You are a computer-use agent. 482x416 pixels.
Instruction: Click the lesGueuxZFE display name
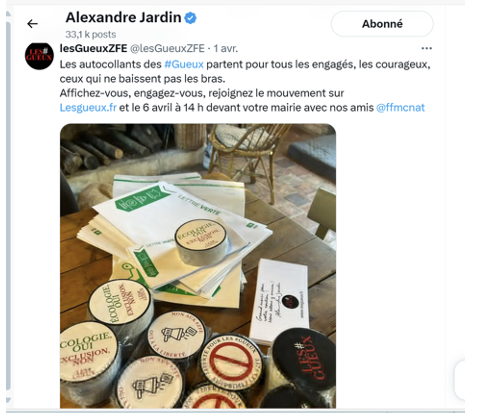[x=93, y=48]
